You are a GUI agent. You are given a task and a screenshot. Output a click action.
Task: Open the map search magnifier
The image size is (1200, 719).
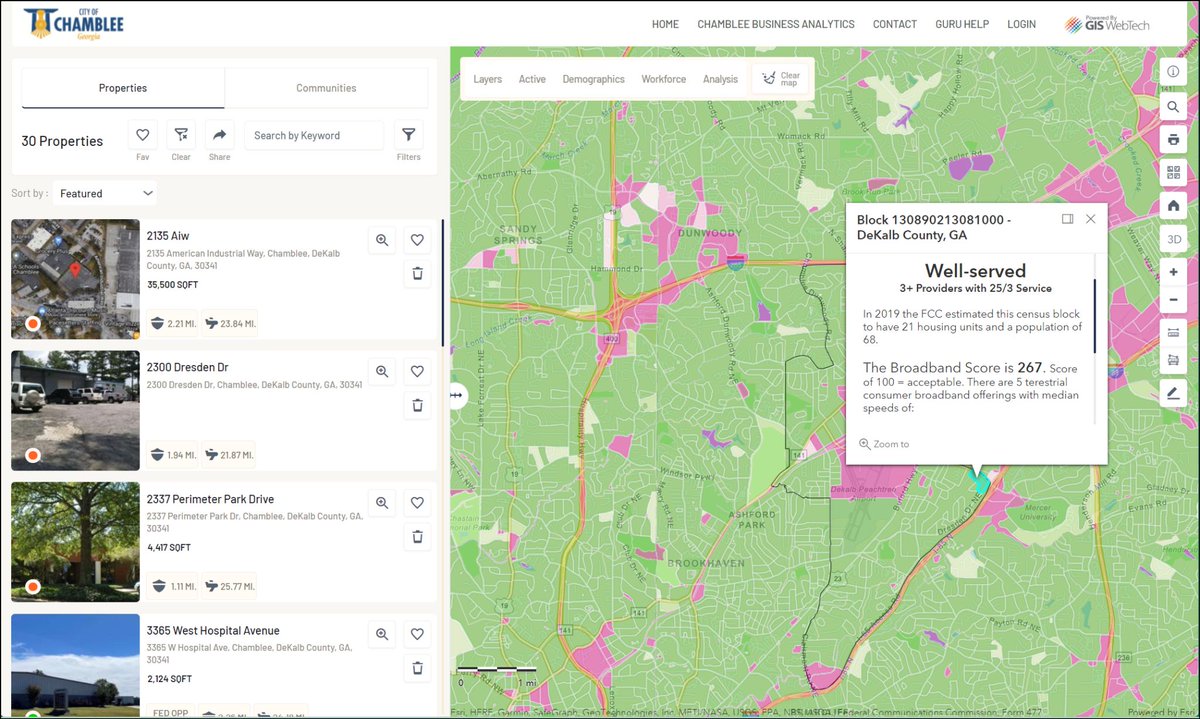(x=1173, y=105)
